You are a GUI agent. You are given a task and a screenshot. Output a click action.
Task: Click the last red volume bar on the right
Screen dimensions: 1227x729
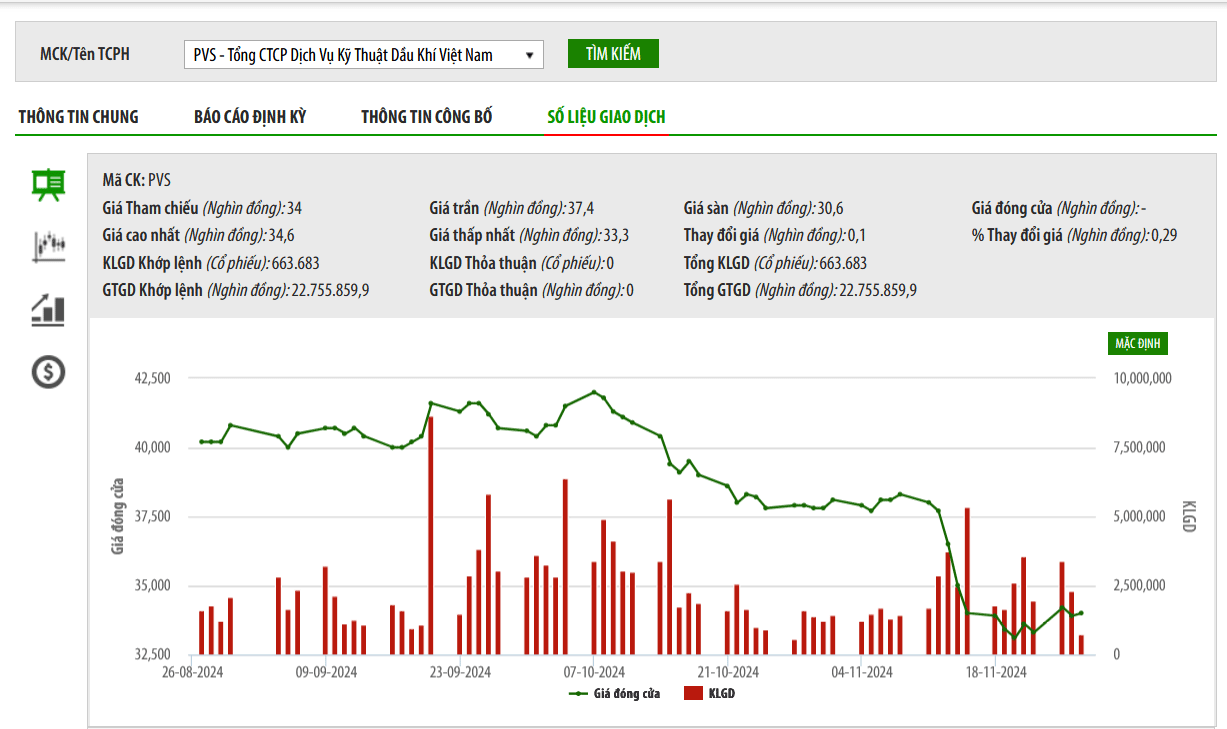1081,644
